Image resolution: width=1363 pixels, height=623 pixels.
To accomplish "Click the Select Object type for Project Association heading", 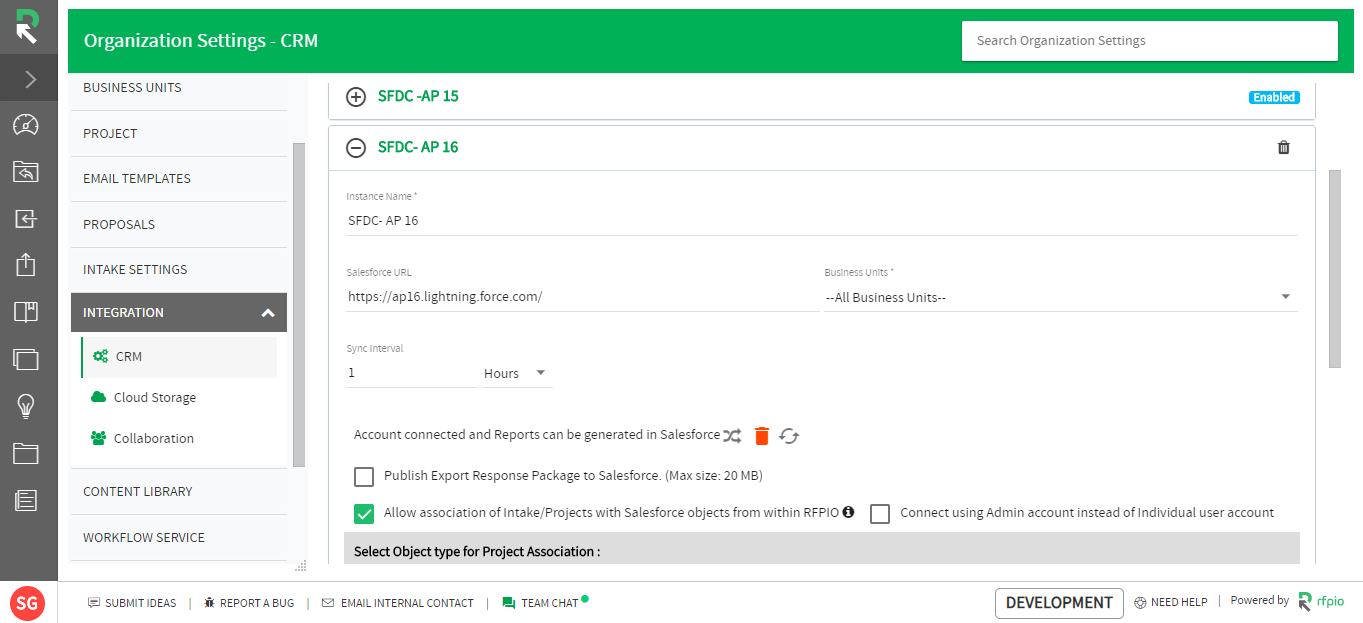I will (x=477, y=552).
